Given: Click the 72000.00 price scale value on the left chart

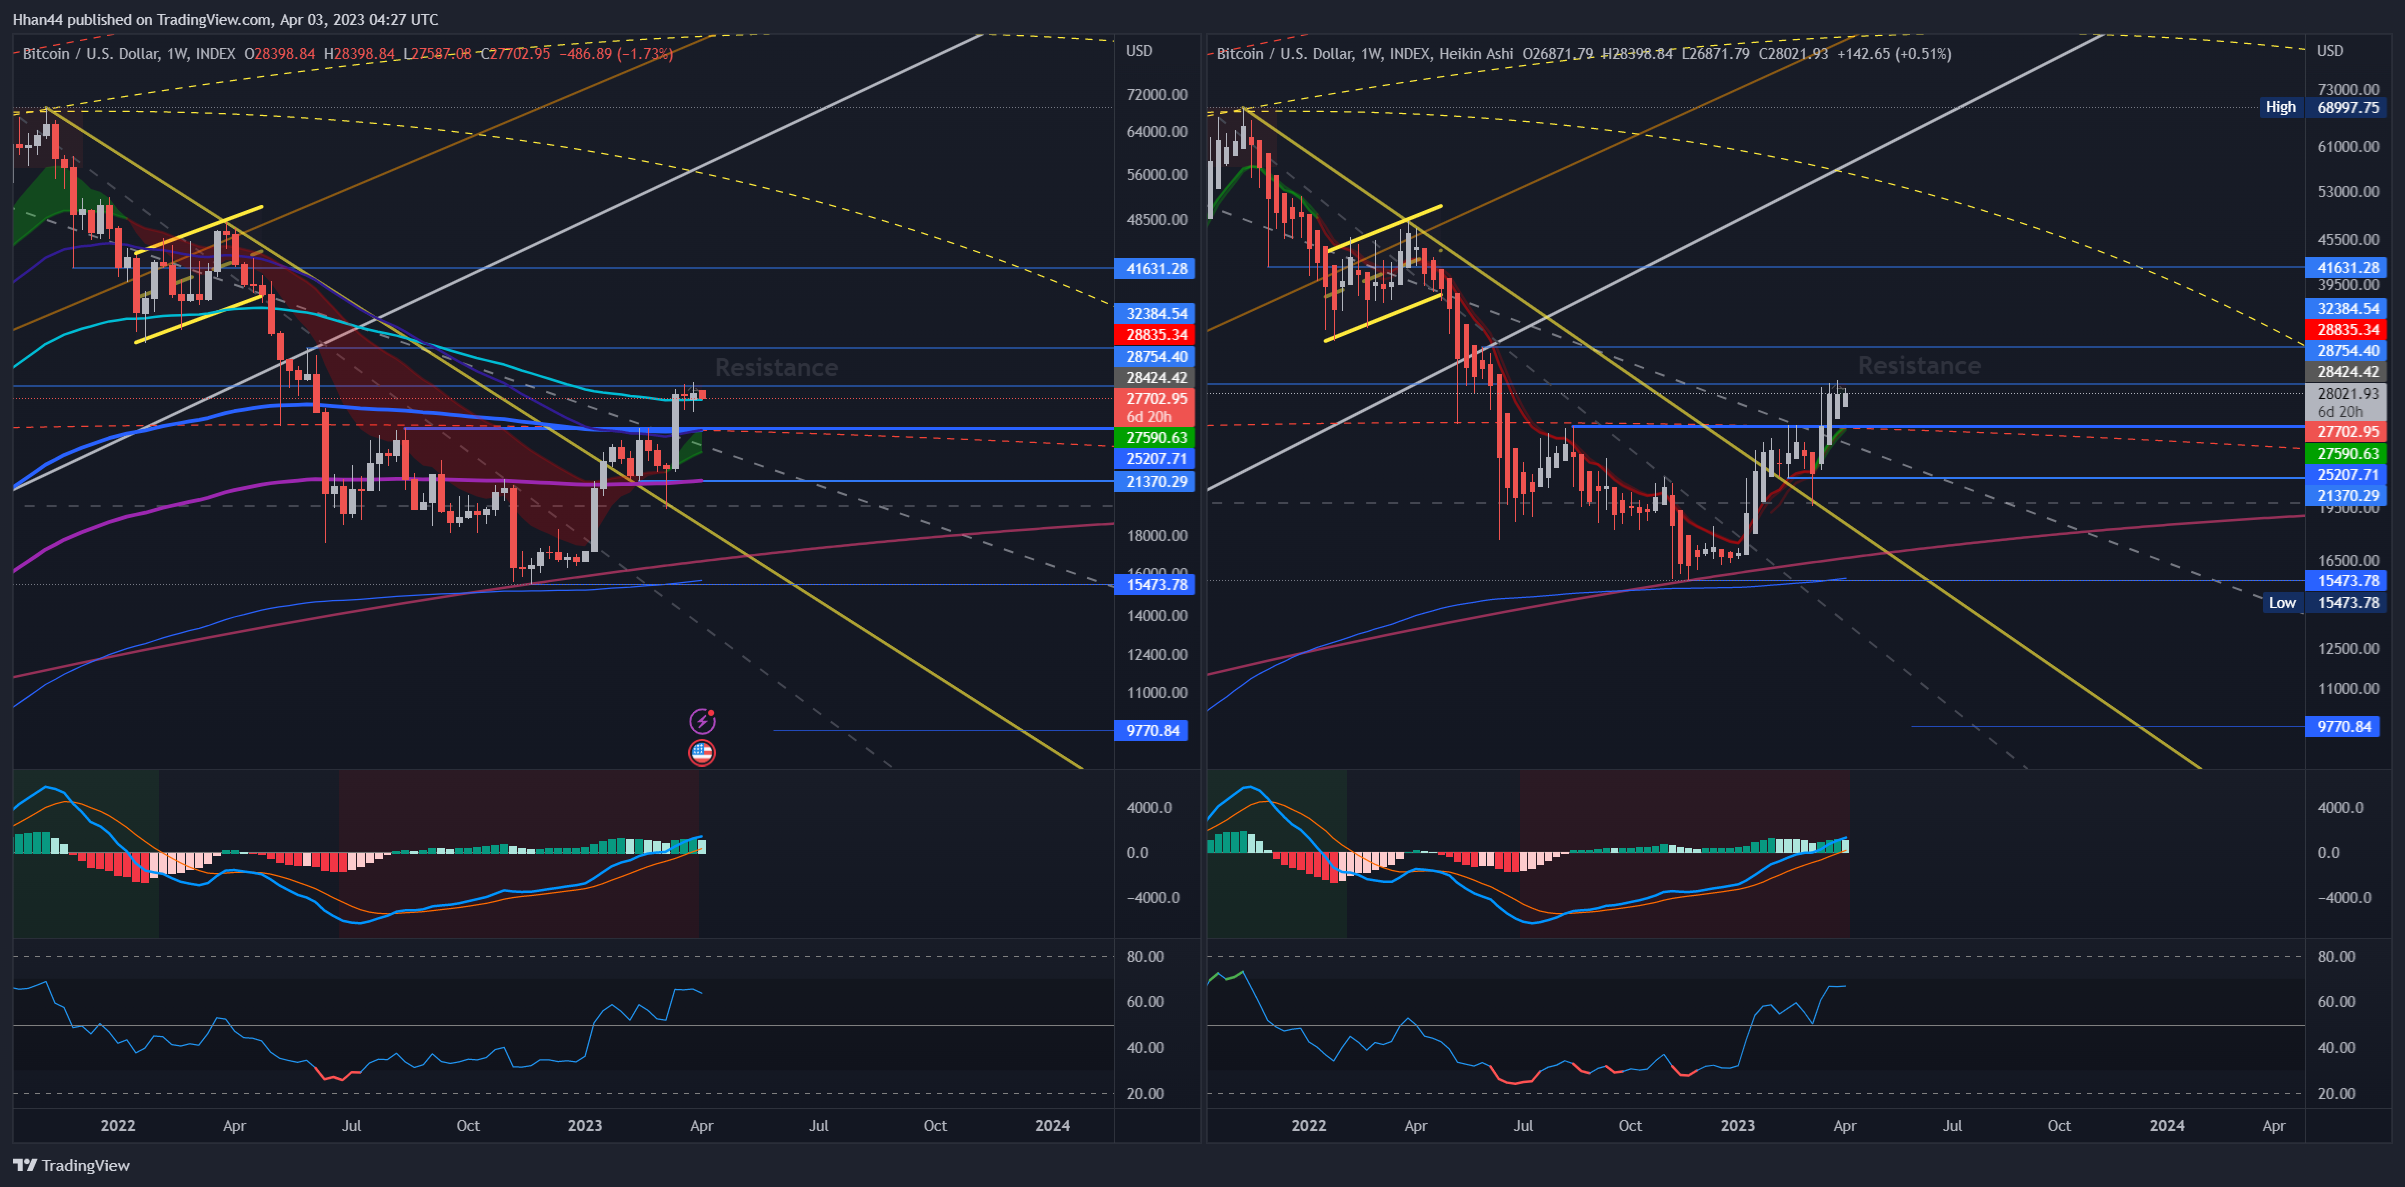Looking at the screenshot, I should tap(1157, 94).
